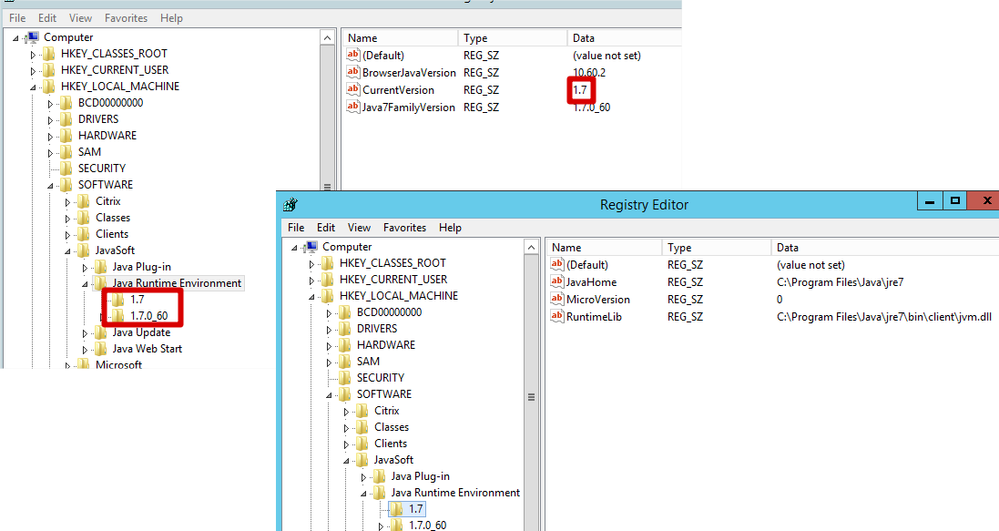Select Clients key in front window tree

[x=391, y=443]
